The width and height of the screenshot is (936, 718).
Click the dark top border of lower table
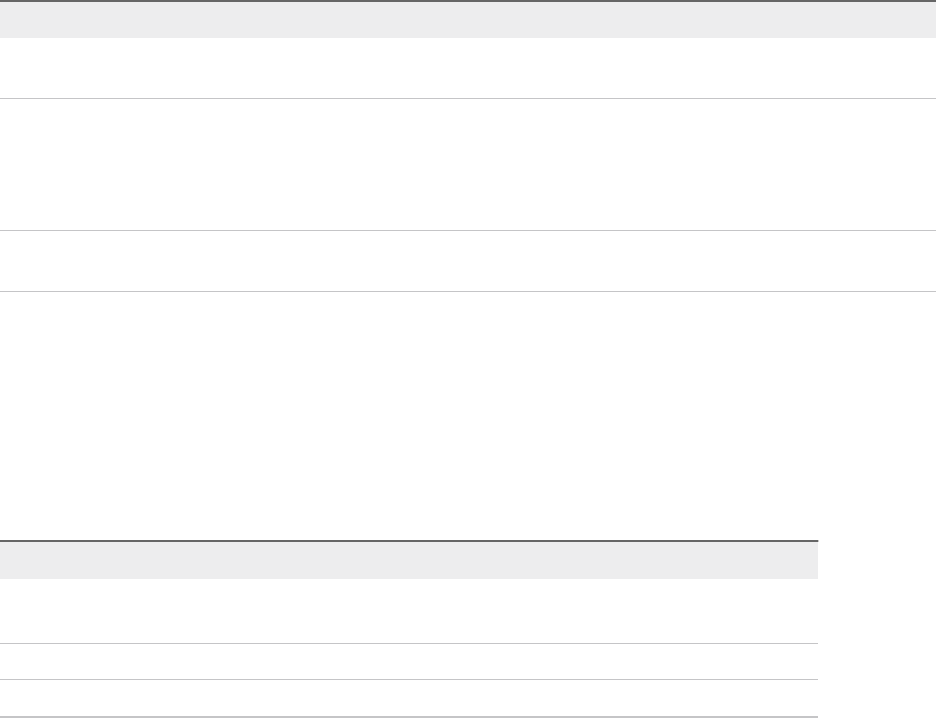coord(409,541)
